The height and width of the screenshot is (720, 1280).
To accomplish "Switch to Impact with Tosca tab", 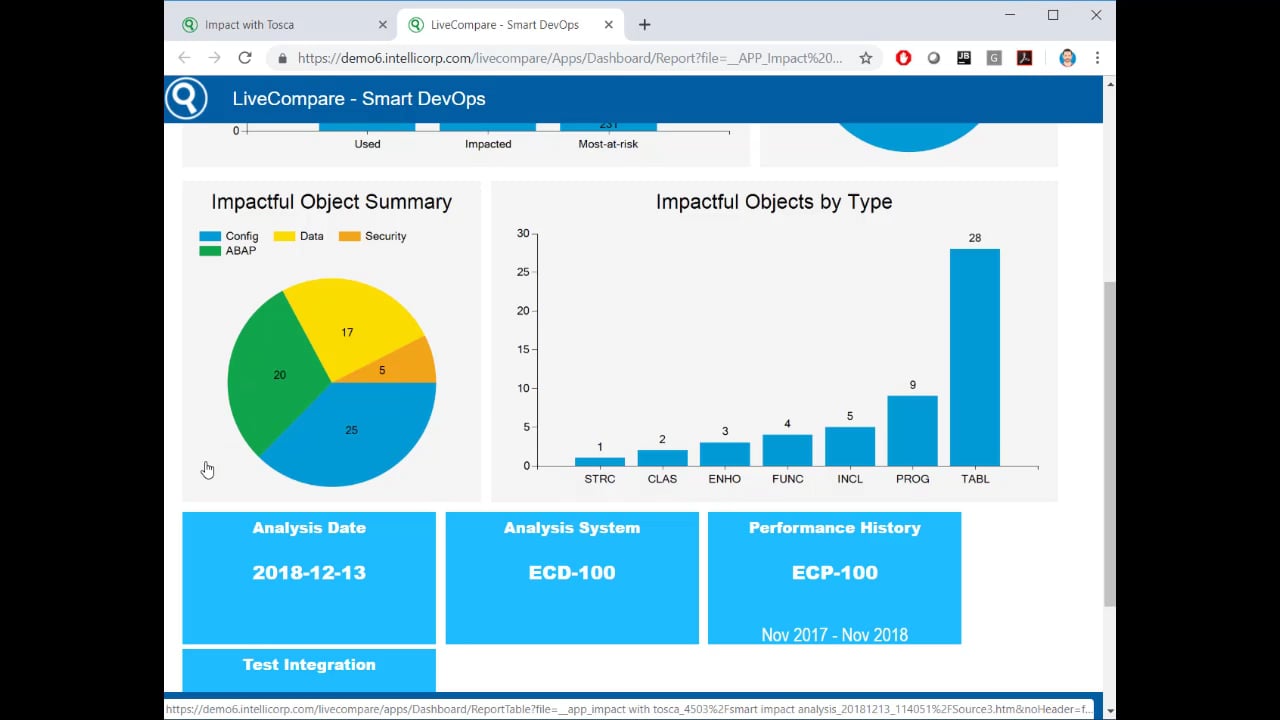I will 284,25.
